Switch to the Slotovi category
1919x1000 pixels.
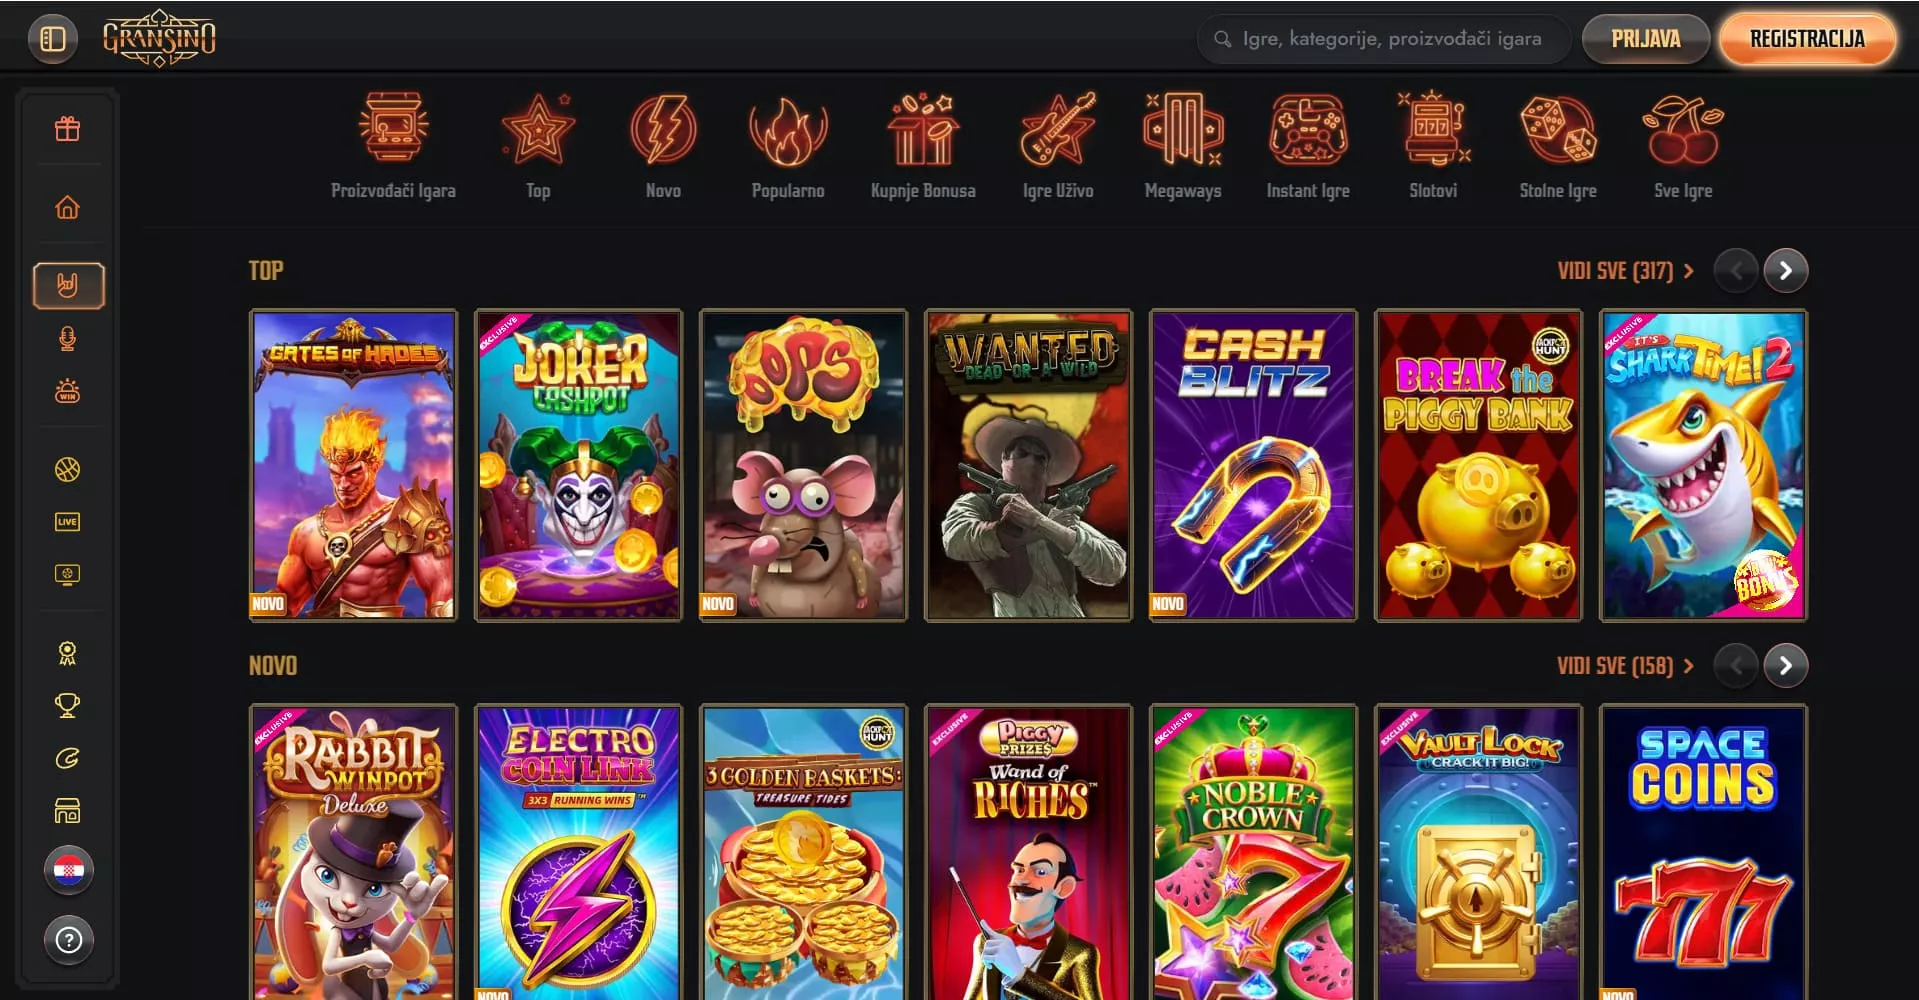(x=1433, y=146)
